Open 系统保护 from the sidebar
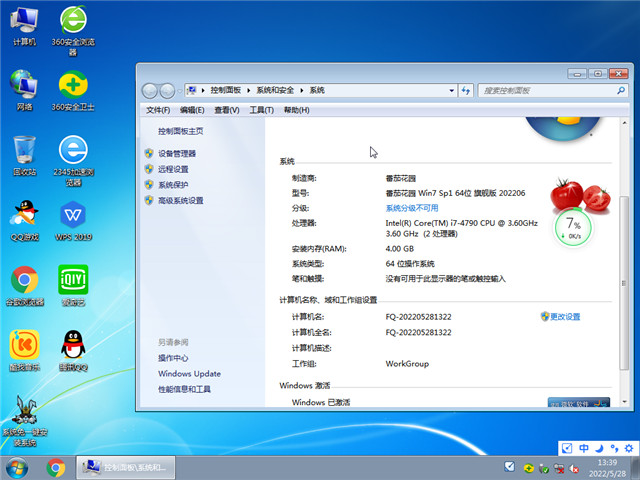 173,185
